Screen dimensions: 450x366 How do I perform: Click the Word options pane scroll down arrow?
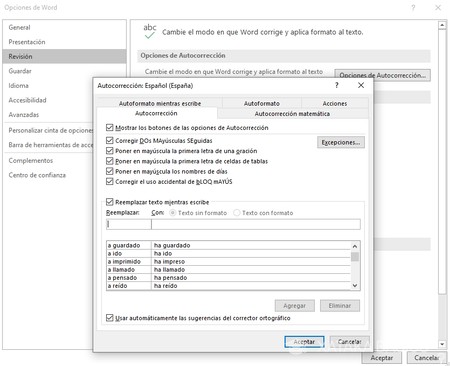pos(442,344)
